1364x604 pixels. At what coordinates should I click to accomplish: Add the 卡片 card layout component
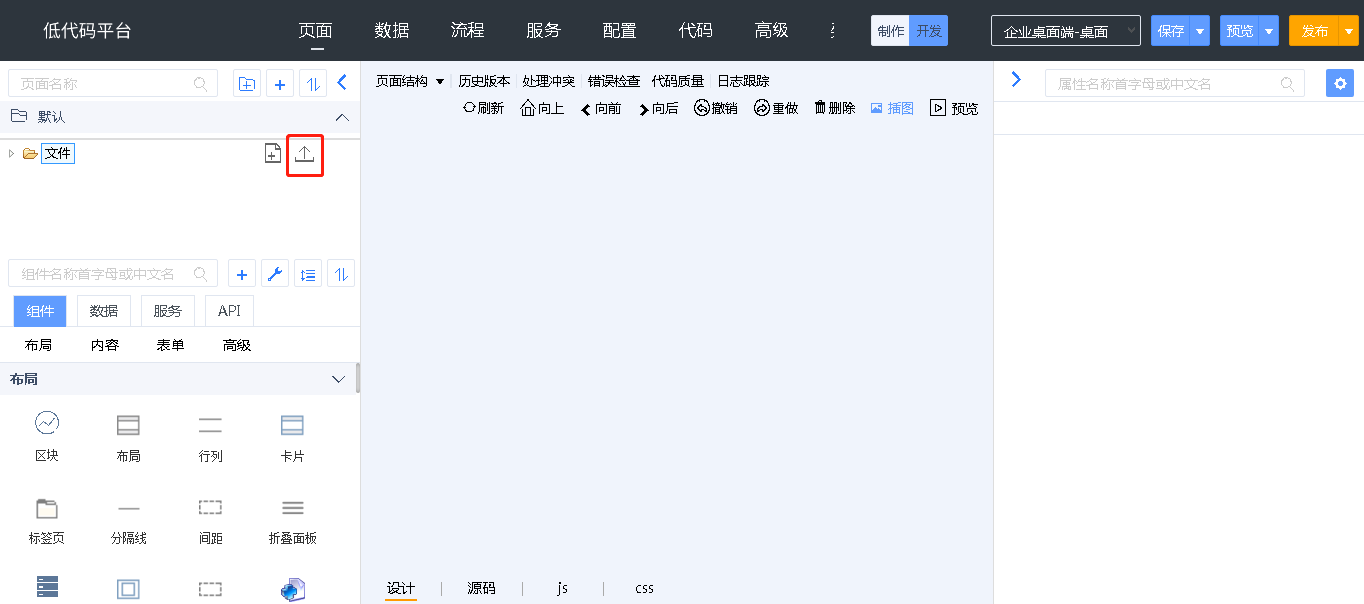292,437
